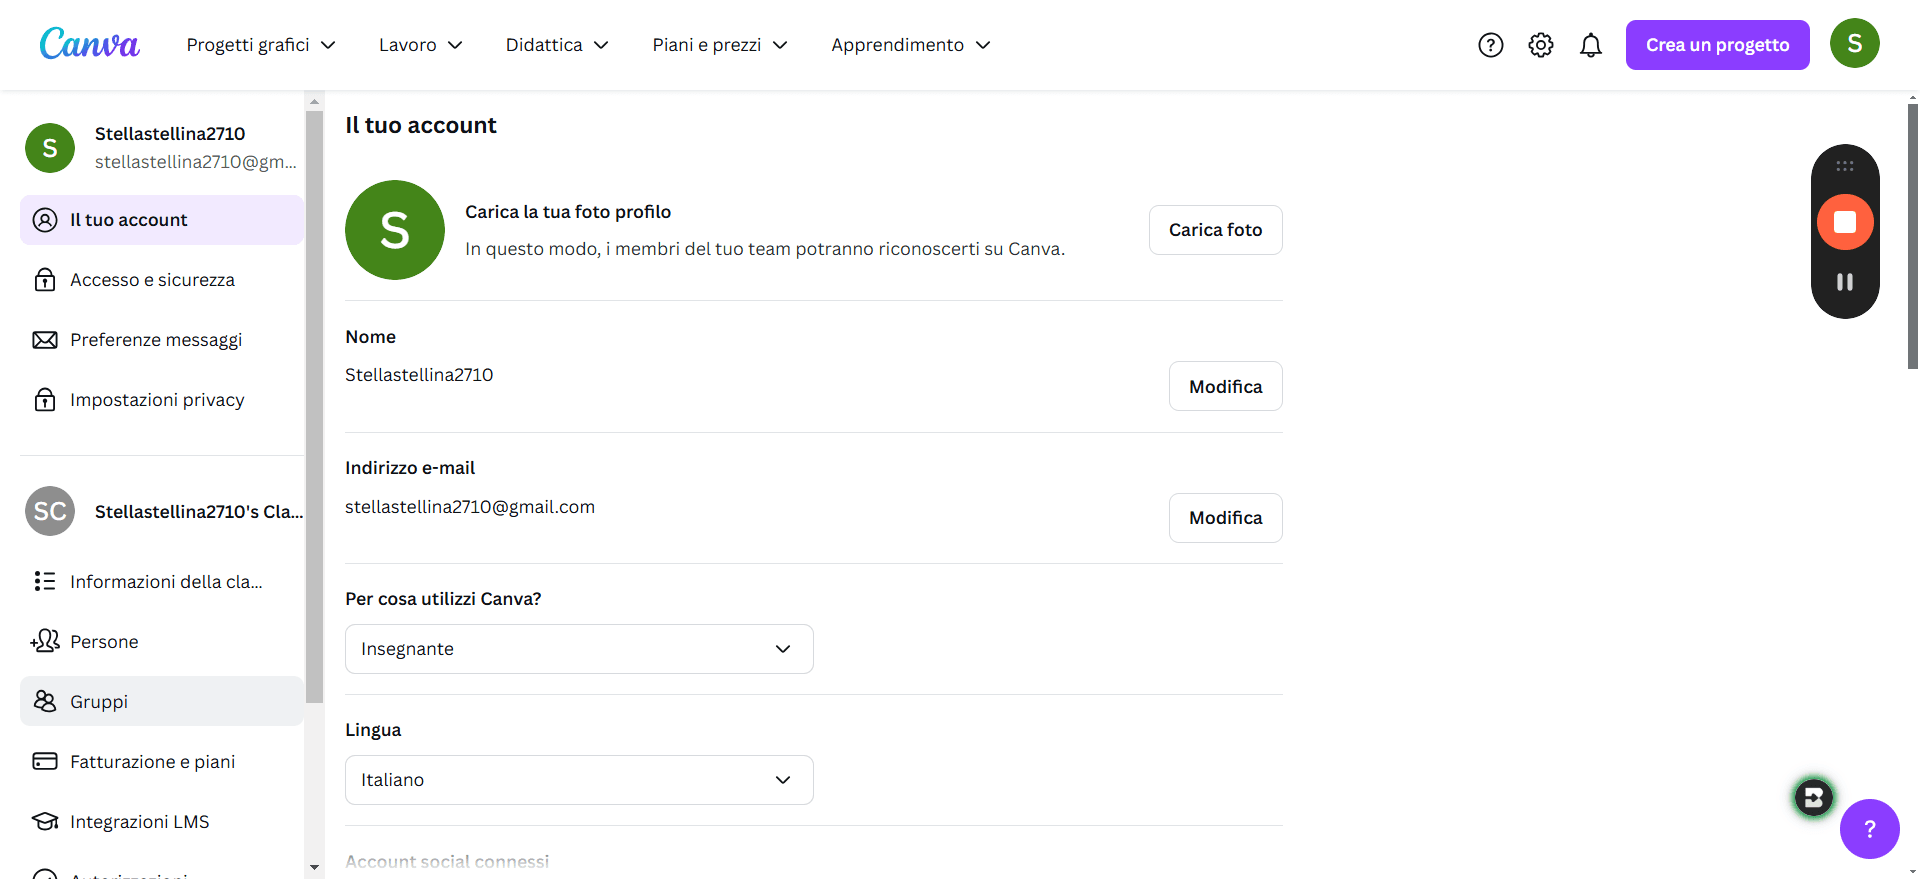Stop the screen recording with red button

[1845, 222]
